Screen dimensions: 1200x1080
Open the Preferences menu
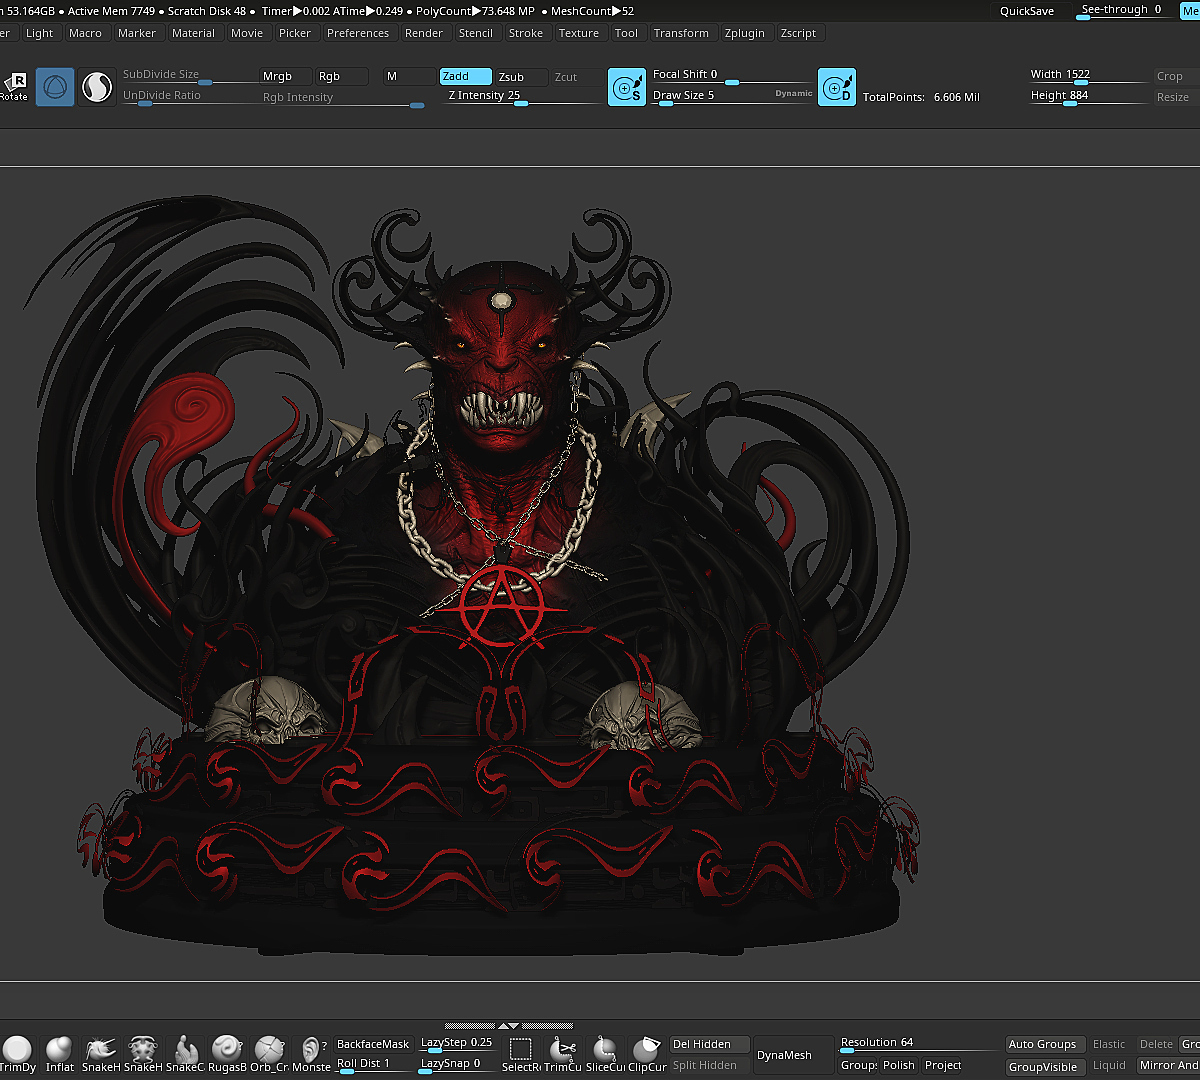358,33
